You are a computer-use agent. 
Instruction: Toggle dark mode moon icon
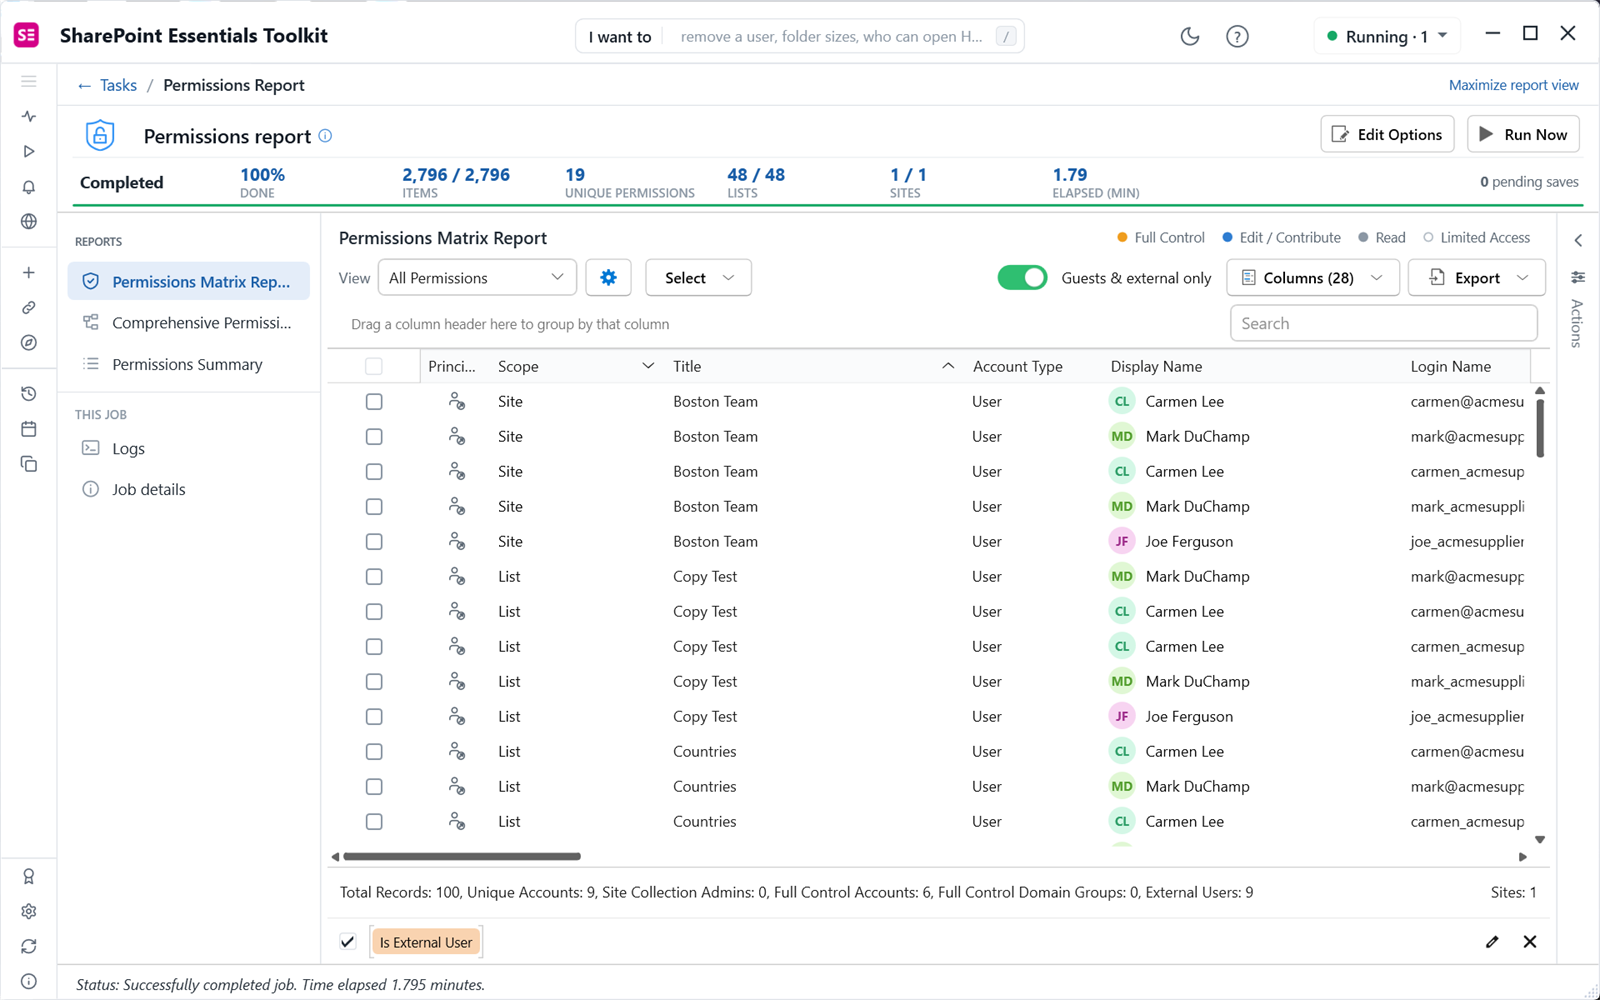click(x=1189, y=36)
